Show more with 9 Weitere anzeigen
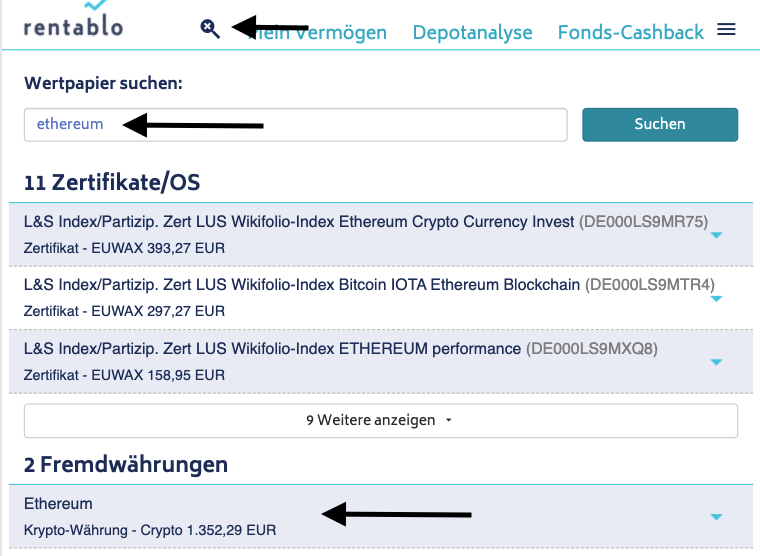Viewport: 760px width, 556px height. 380,421
